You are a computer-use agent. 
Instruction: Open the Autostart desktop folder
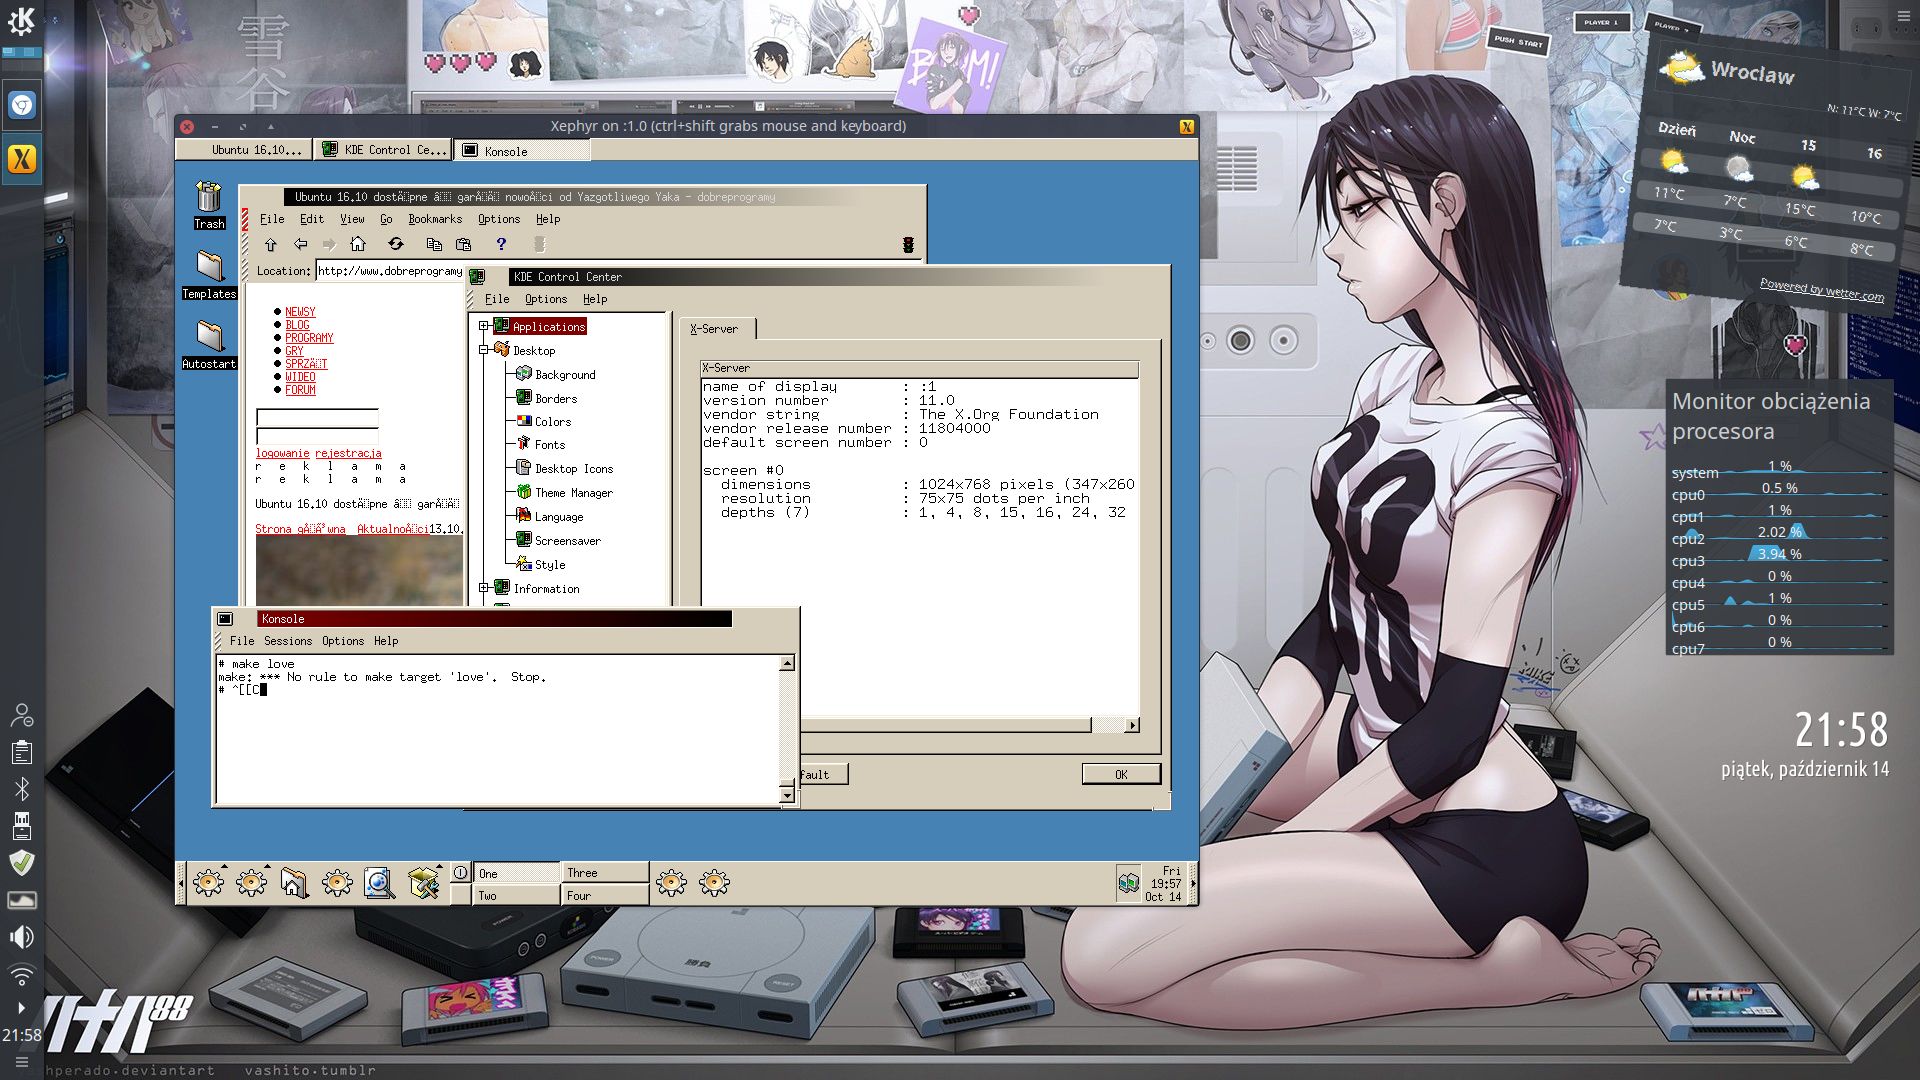209,345
